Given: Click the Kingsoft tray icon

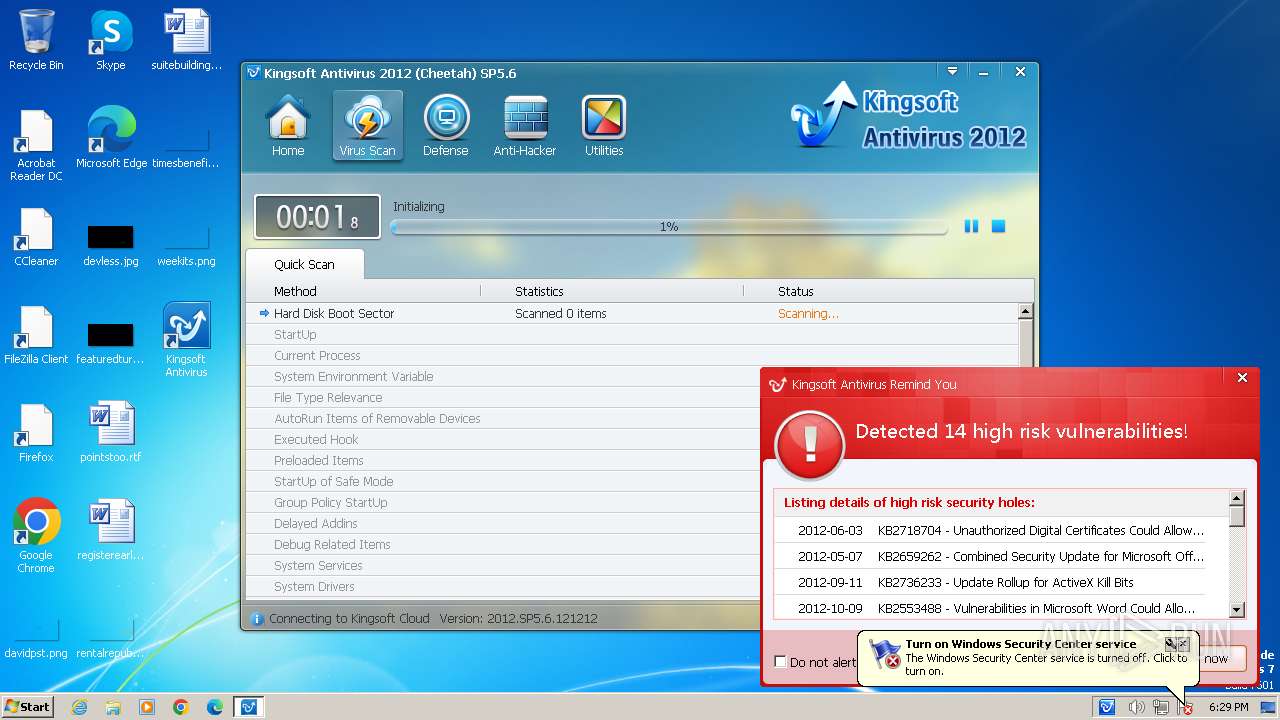Looking at the screenshot, I should [1107, 707].
